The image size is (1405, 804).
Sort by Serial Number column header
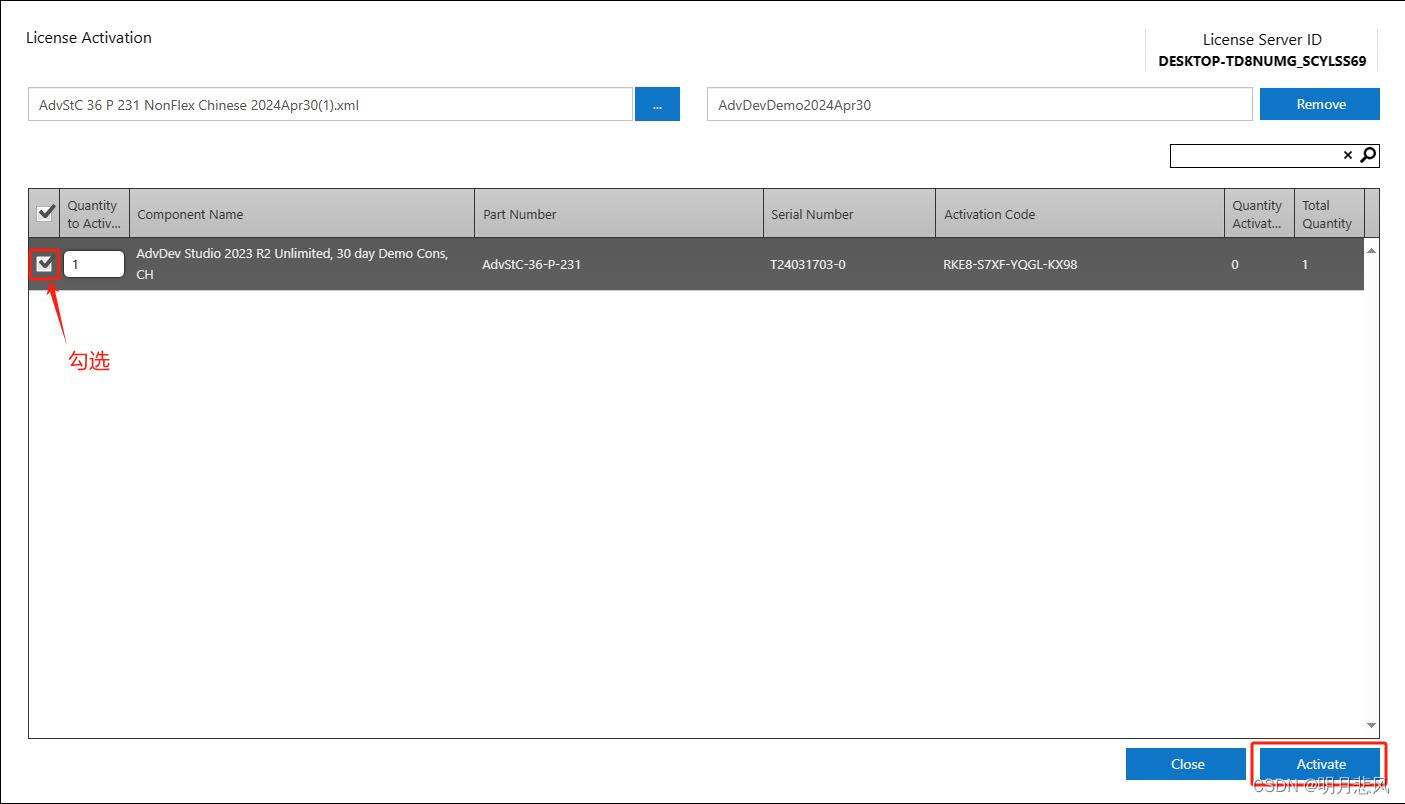[849, 214]
